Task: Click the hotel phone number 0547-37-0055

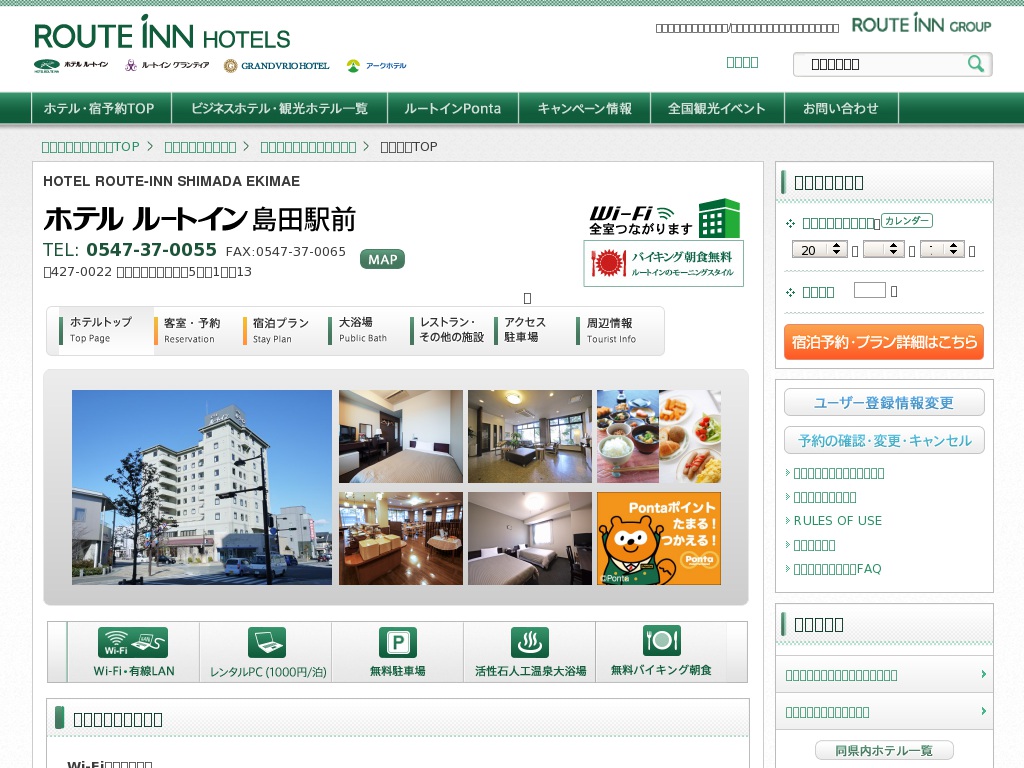Action: click(x=151, y=249)
